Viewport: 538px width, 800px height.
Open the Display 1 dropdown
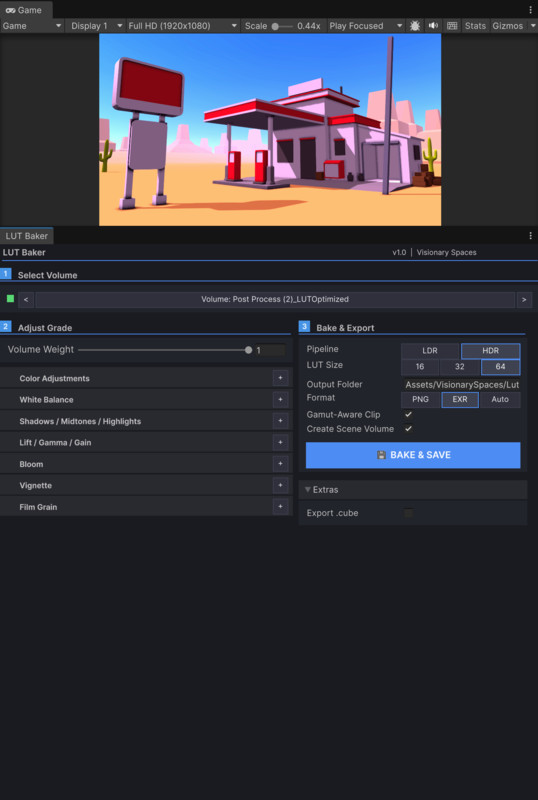click(95, 26)
